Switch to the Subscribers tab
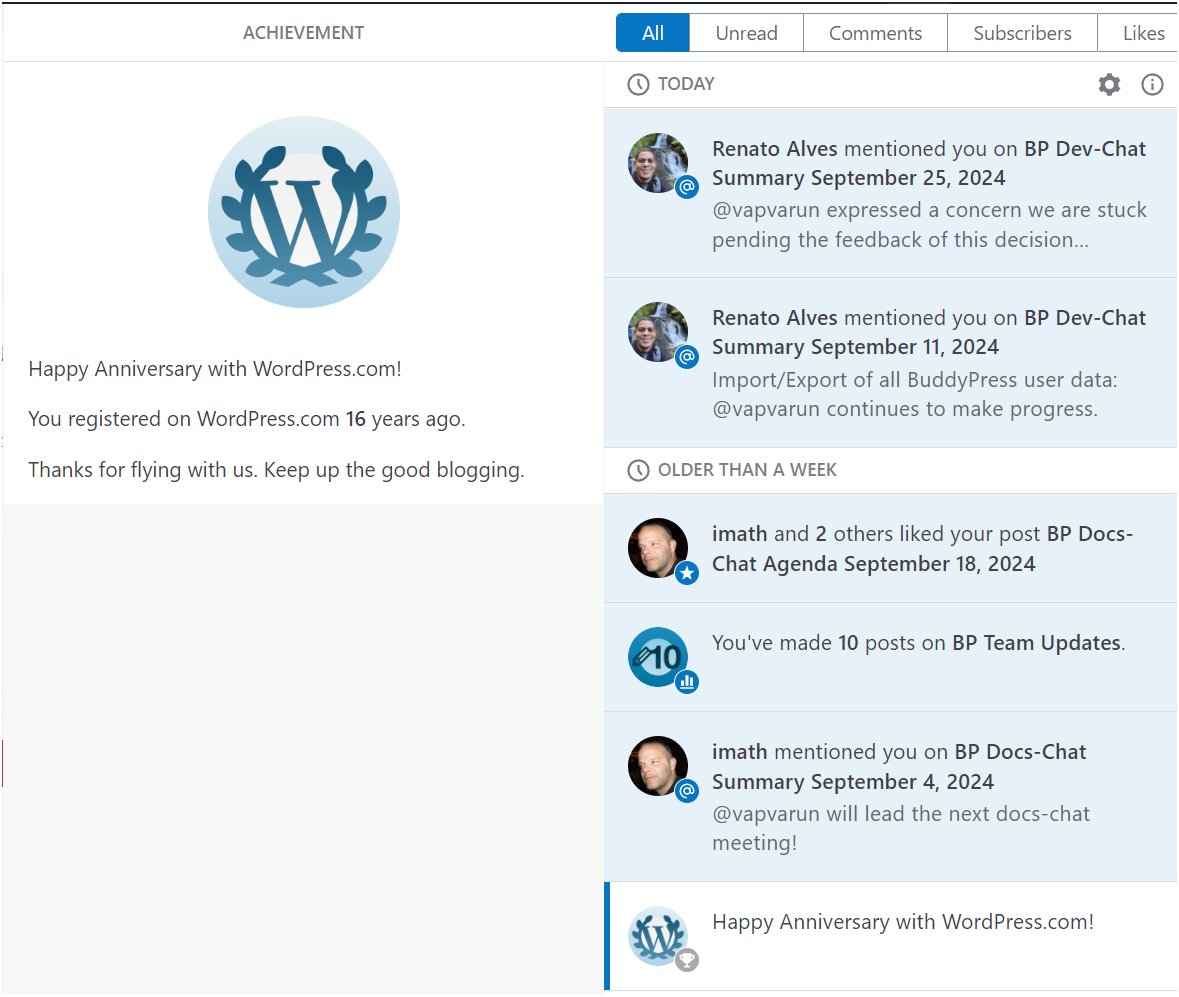Viewport: 1179px width, 997px height. 1023,33
